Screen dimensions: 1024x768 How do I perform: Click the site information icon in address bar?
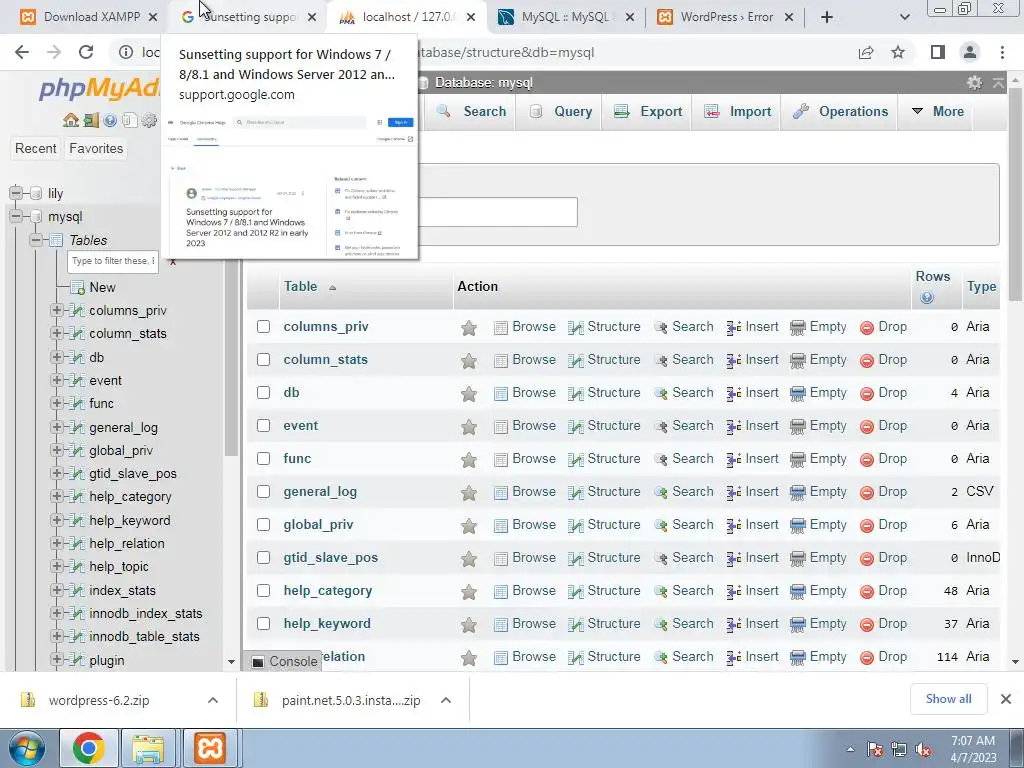coord(126,52)
